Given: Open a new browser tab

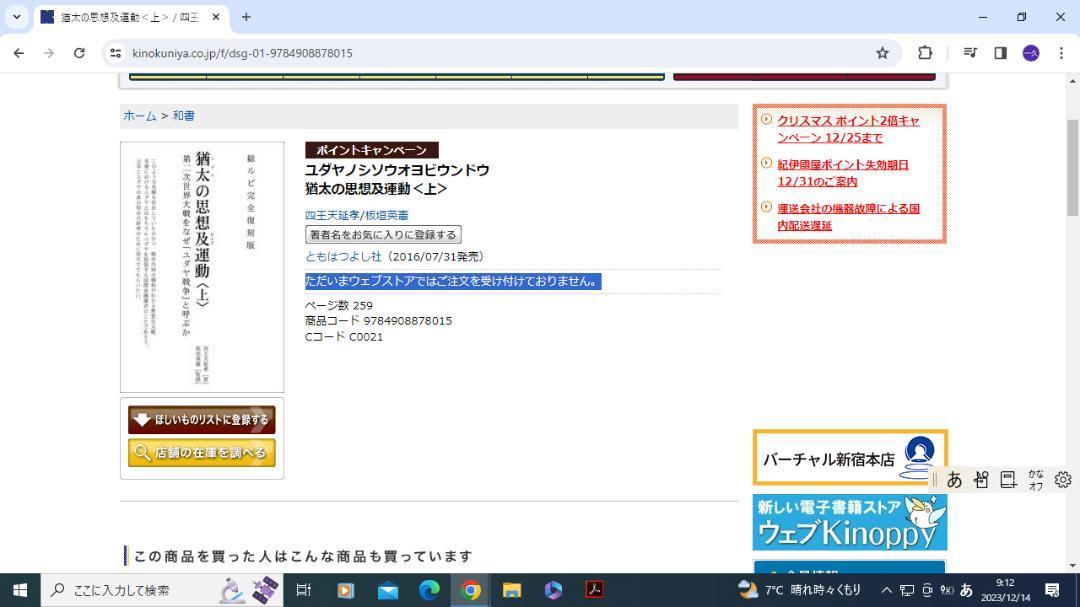Looking at the screenshot, I should click(x=246, y=17).
